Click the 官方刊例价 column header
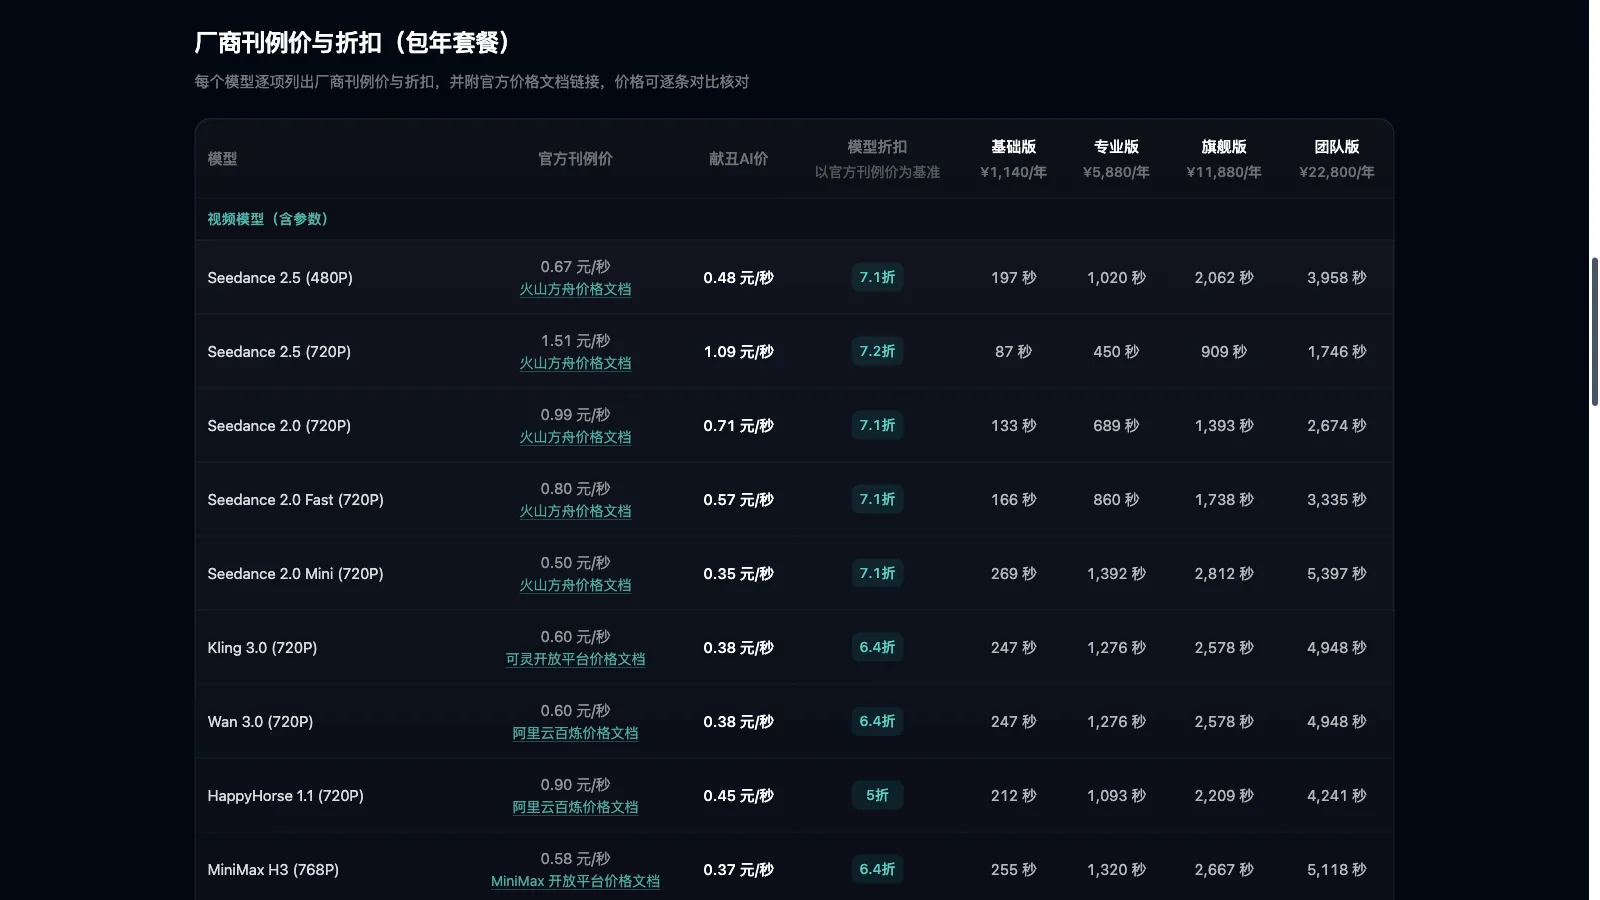 (575, 158)
